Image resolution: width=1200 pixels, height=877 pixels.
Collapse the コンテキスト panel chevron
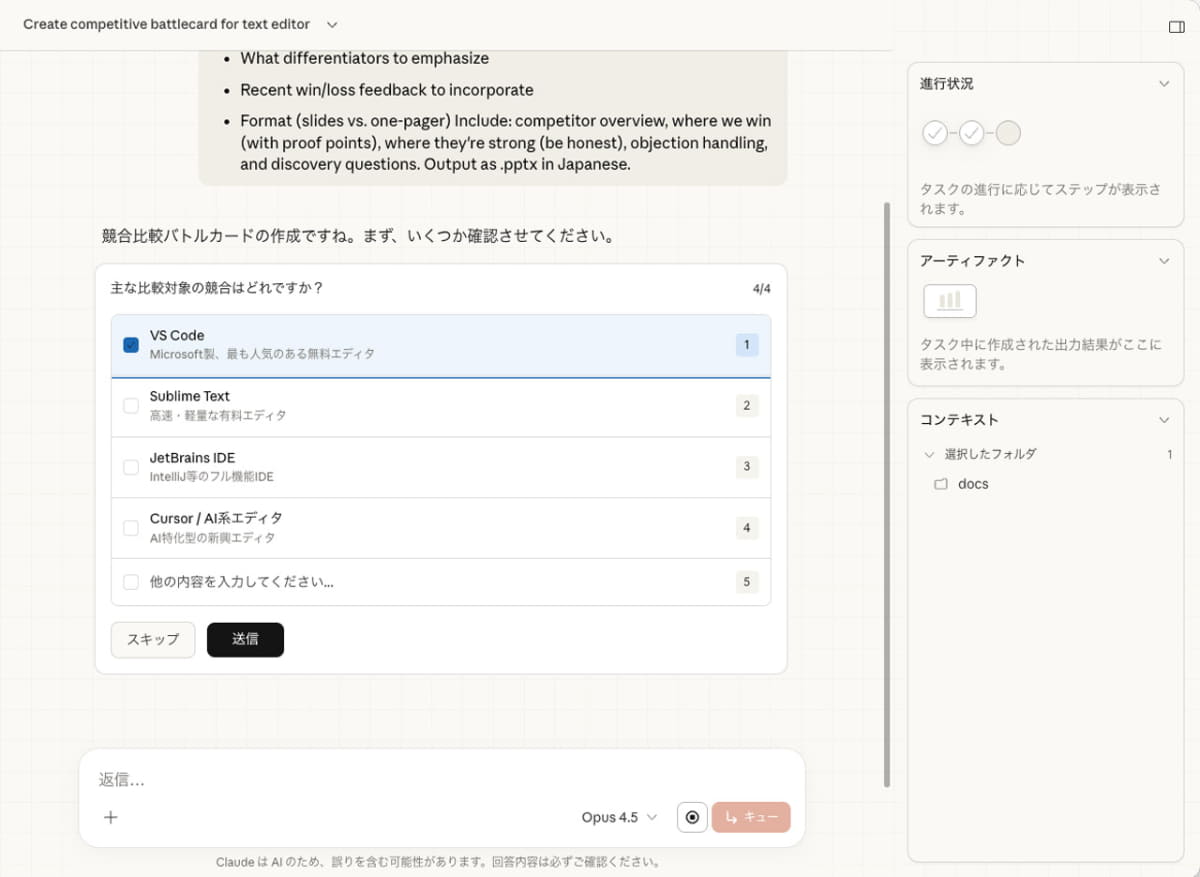(1164, 420)
